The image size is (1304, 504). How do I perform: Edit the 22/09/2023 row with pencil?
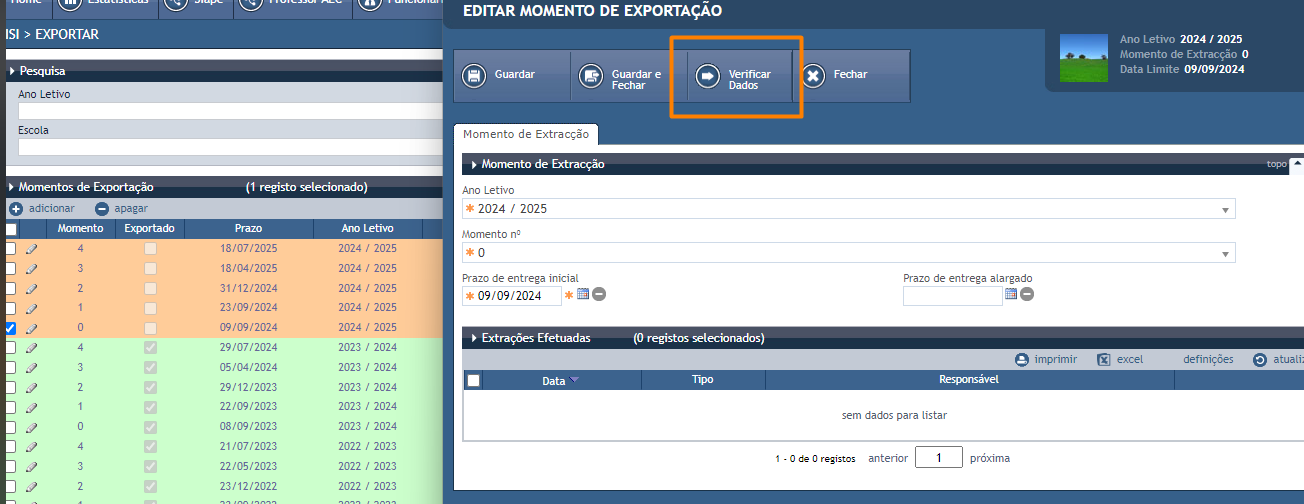[x=31, y=407]
